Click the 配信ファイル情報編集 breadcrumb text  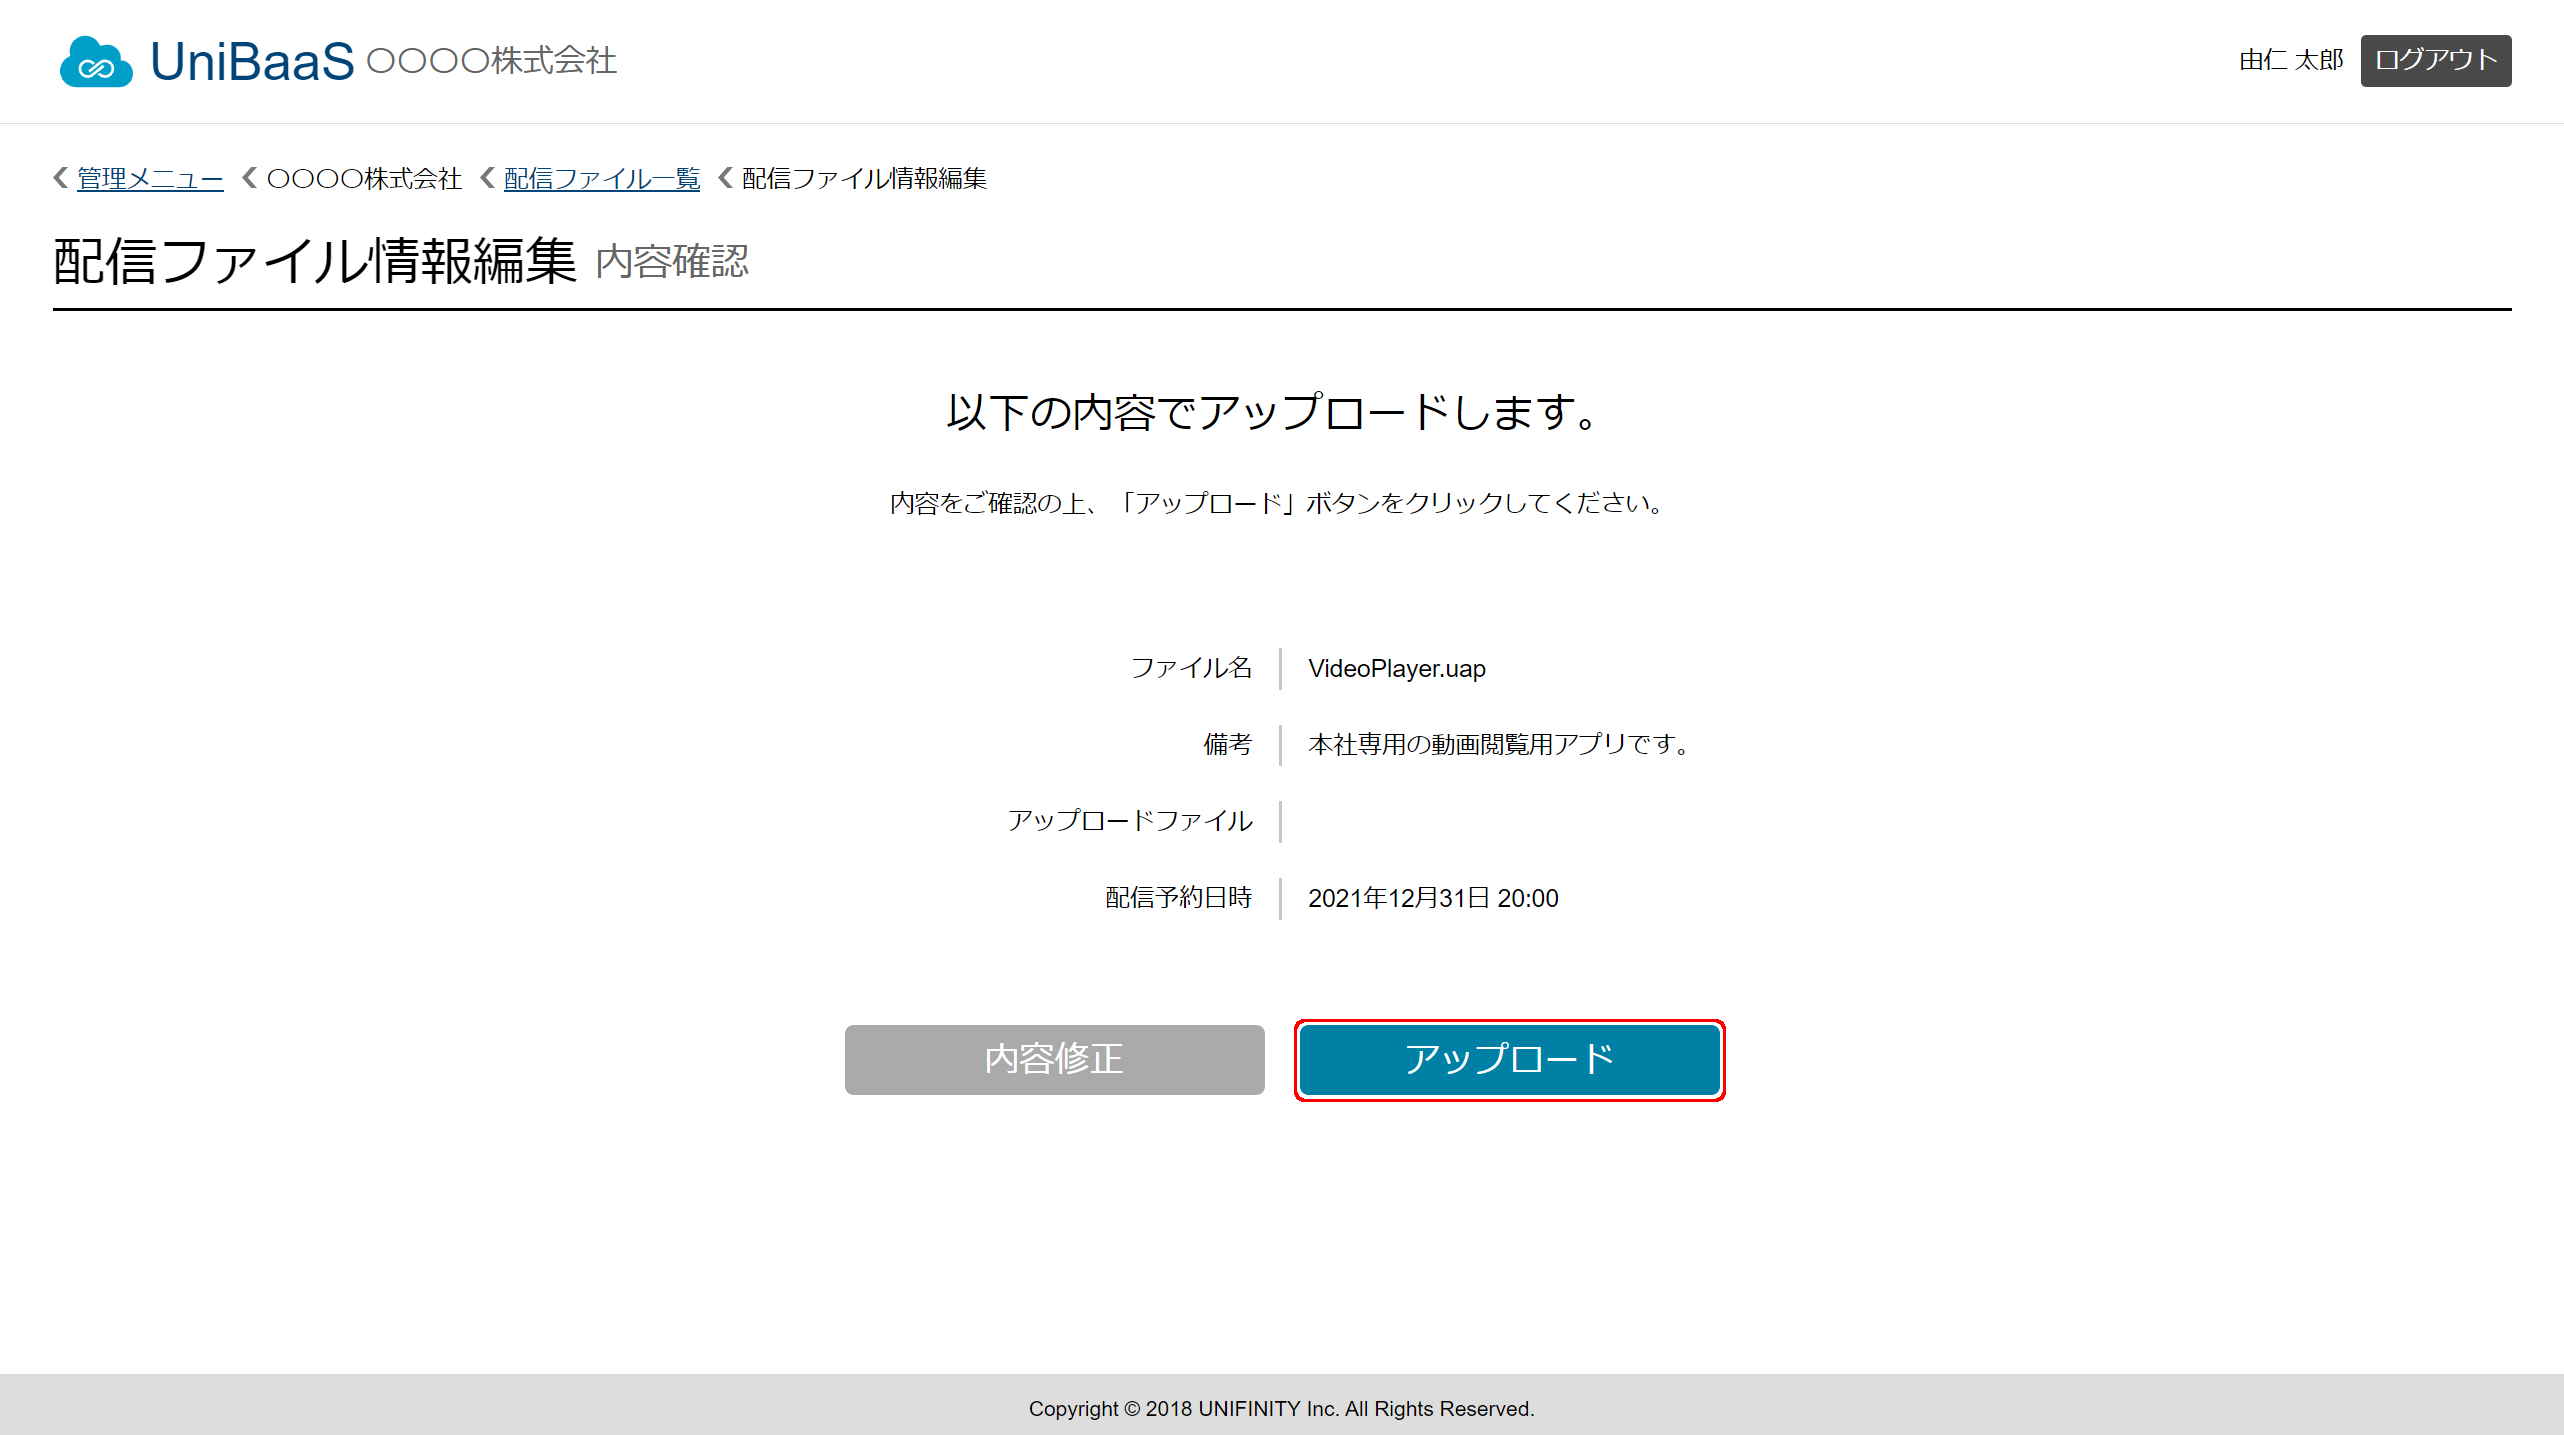click(x=864, y=178)
